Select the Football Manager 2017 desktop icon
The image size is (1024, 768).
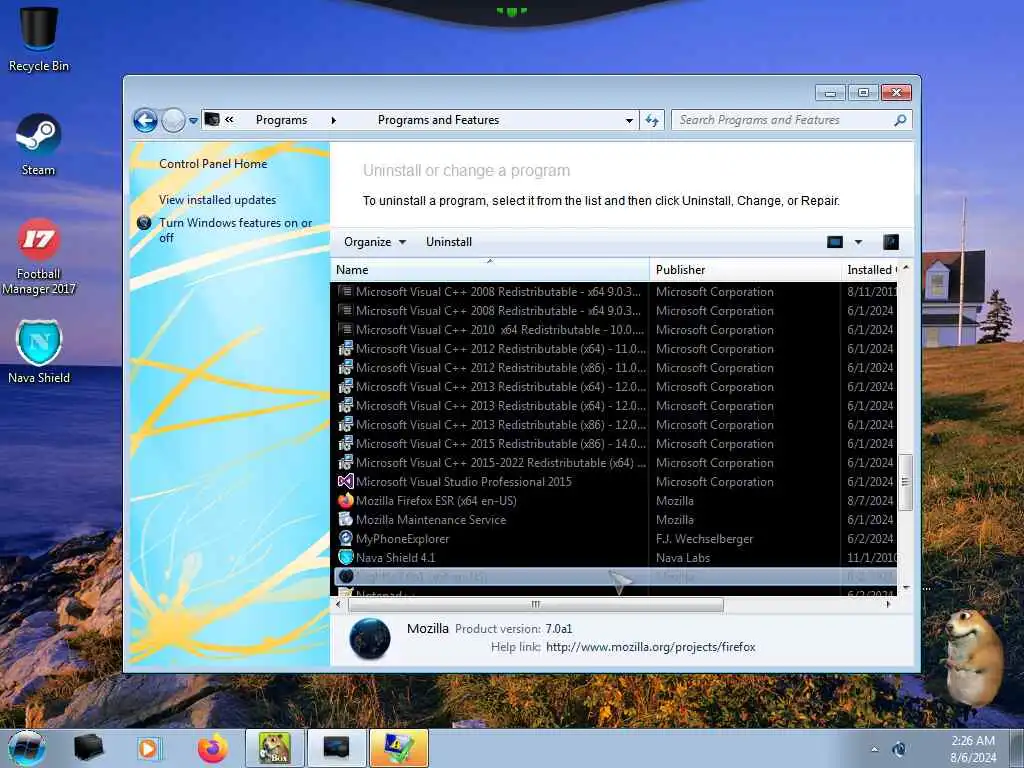(x=39, y=257)
